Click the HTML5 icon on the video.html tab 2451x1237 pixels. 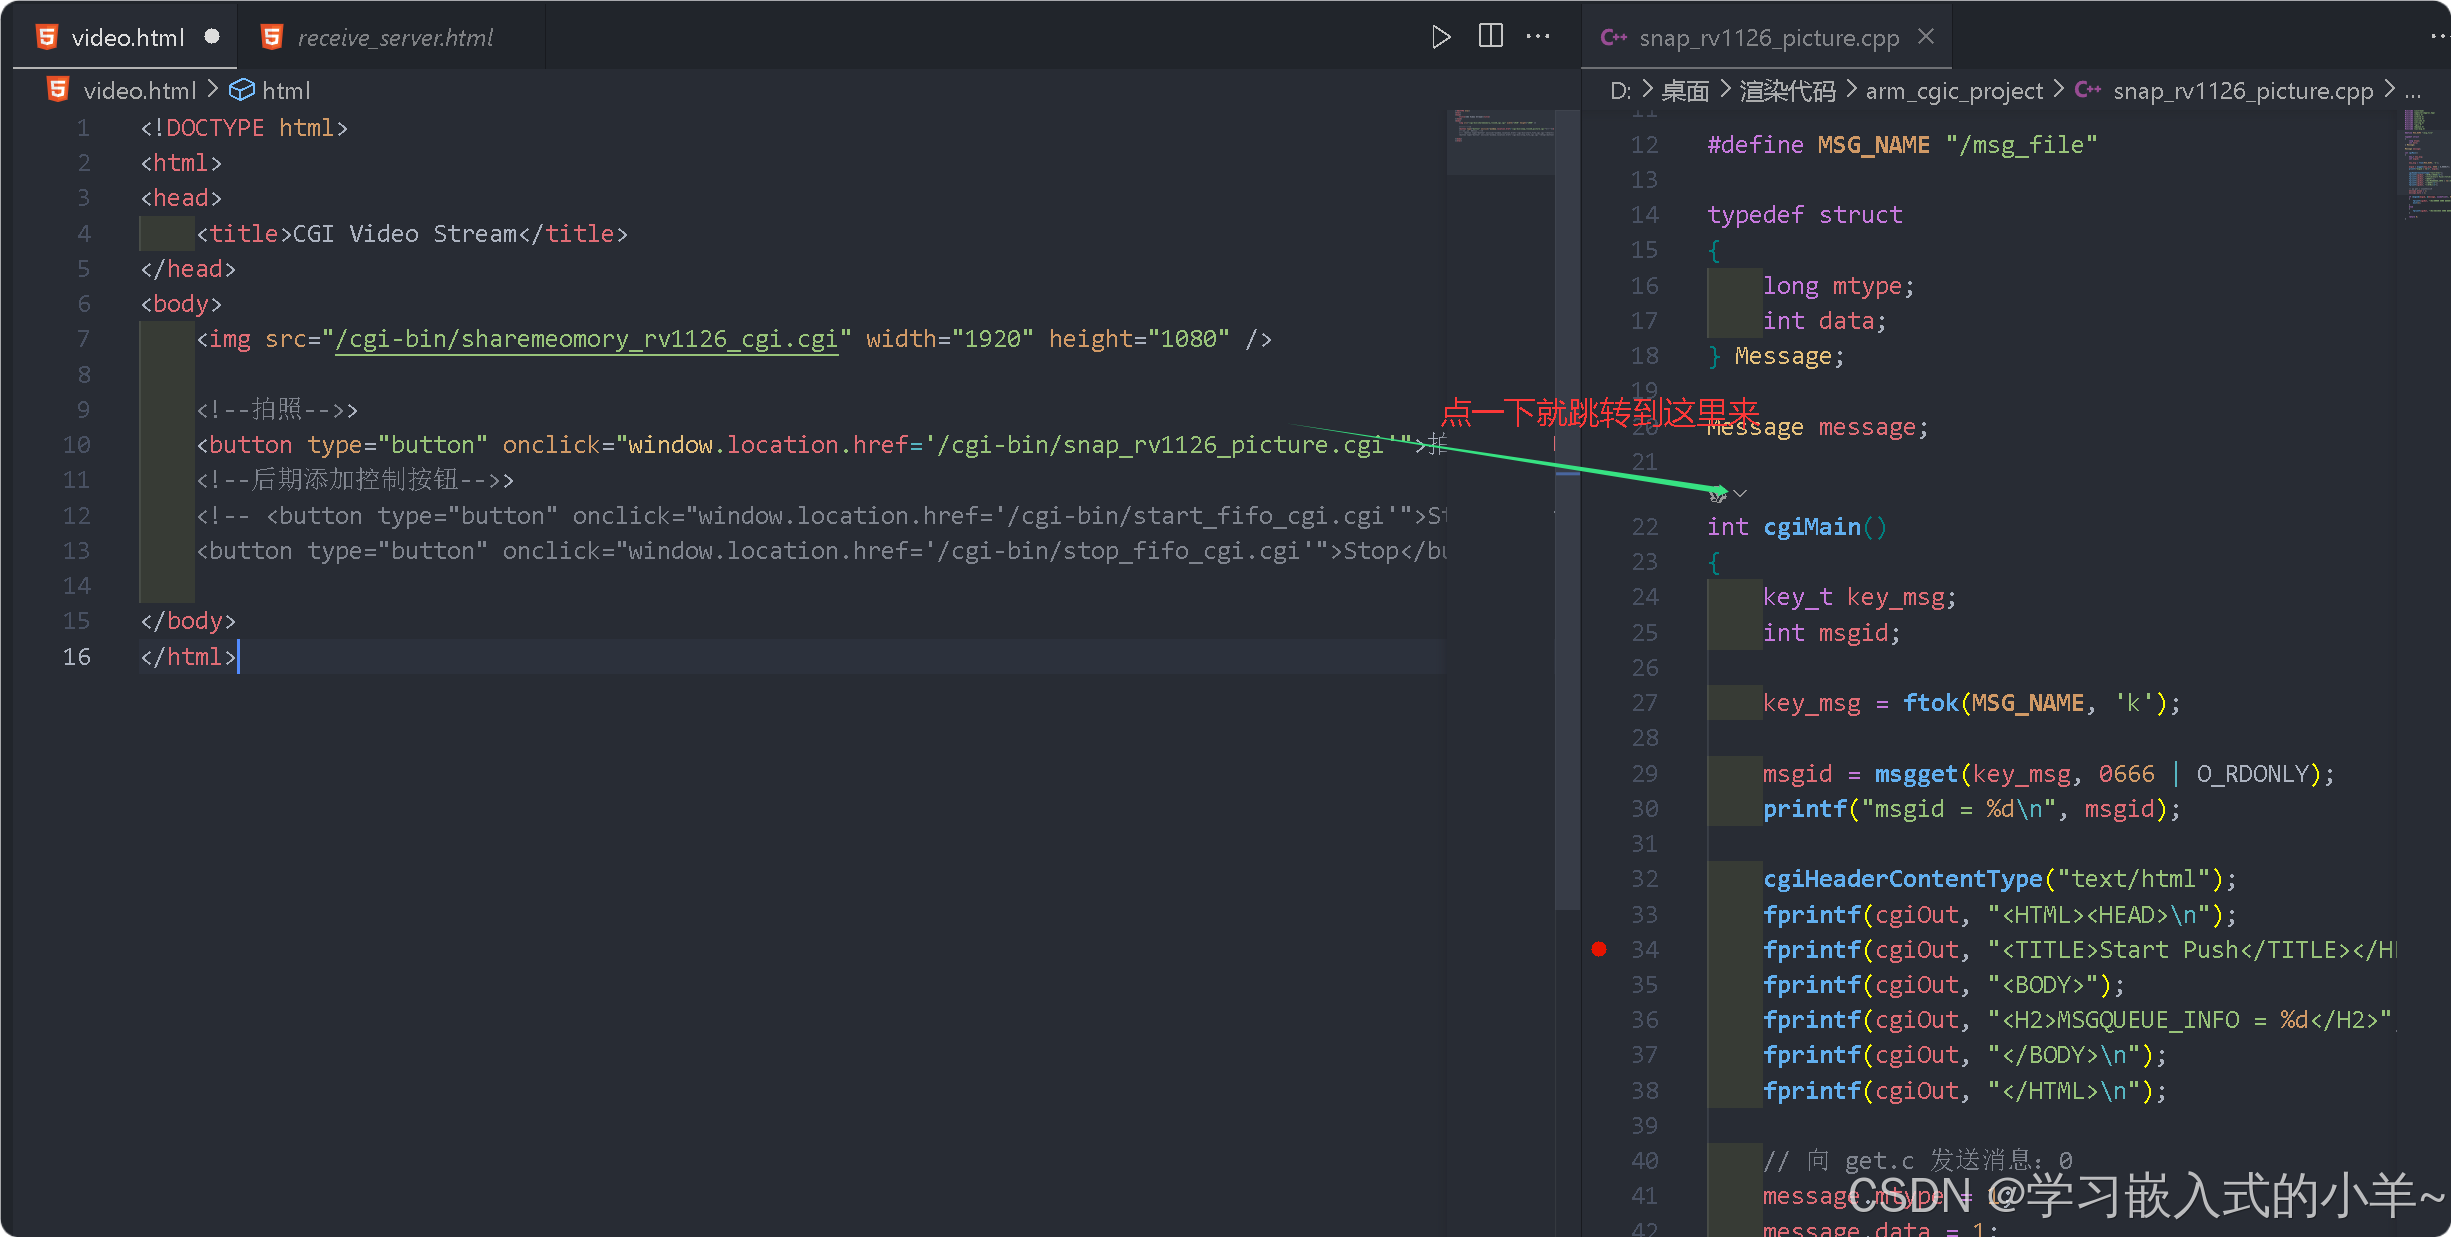[x=47, y=37]
